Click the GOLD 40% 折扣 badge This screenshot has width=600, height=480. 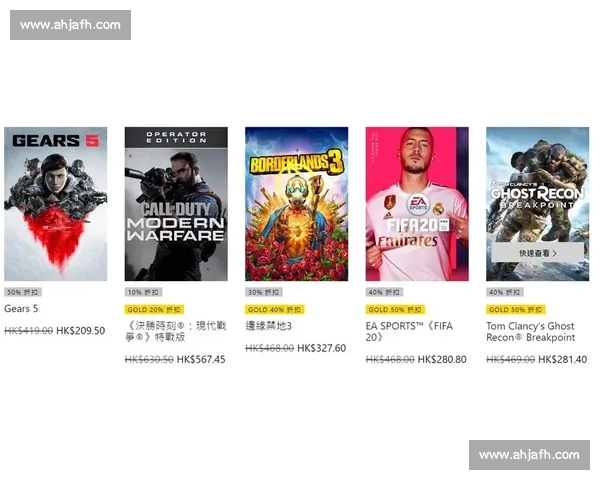coord(275,309)
